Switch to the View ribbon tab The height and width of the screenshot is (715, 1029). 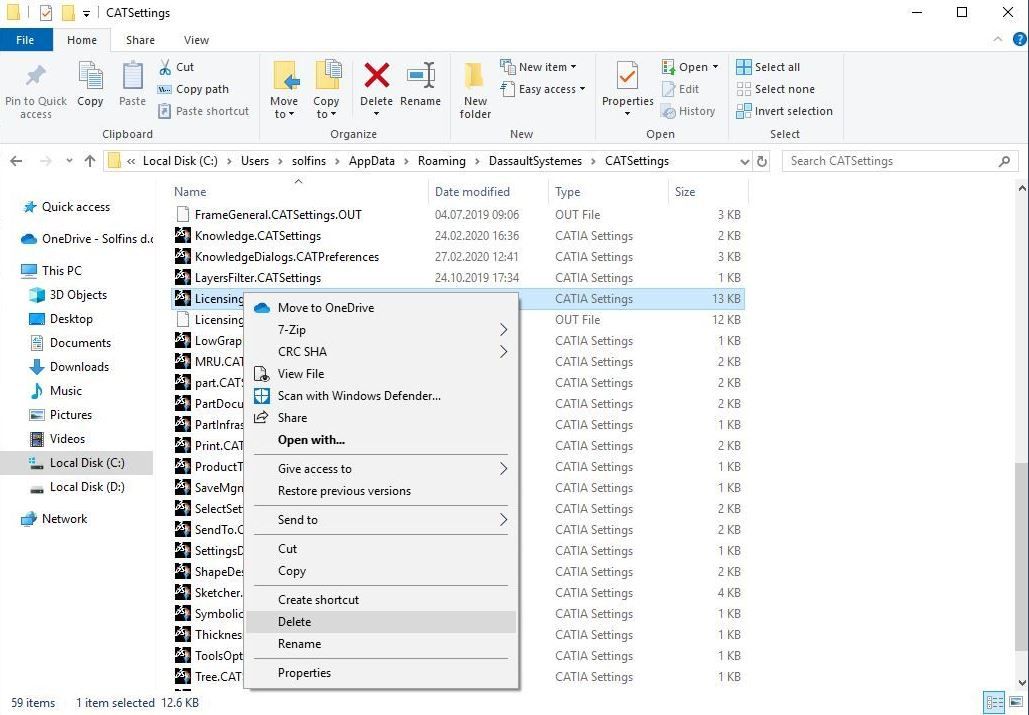196,40
